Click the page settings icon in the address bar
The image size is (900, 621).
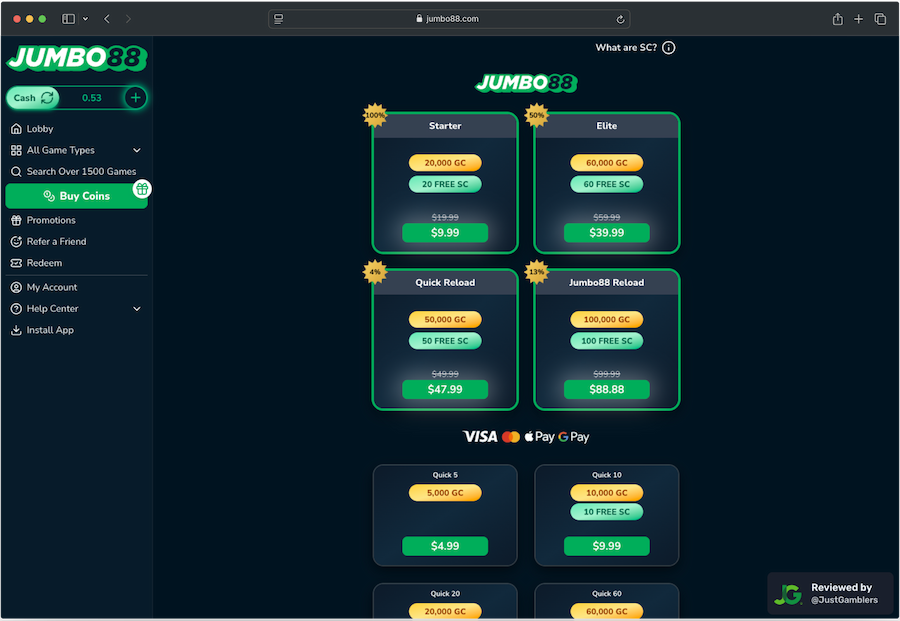pyautogui.click(x=278, y=19)
